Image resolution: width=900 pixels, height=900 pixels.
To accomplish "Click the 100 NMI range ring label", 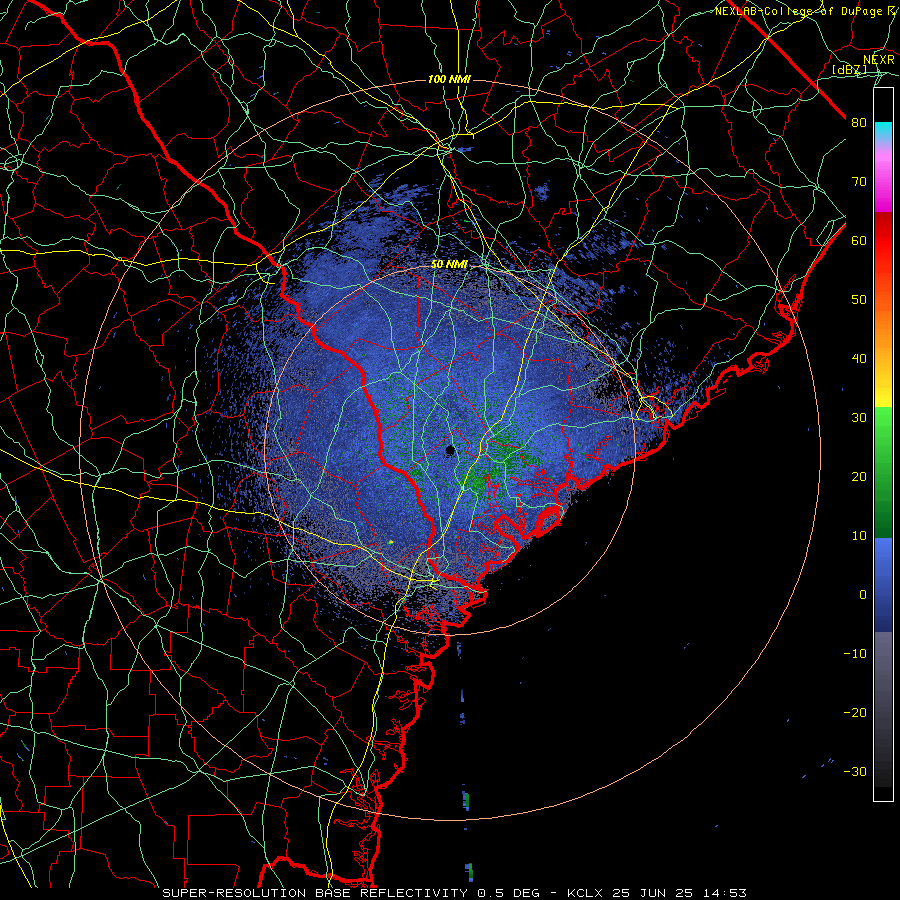I will 449,79.
